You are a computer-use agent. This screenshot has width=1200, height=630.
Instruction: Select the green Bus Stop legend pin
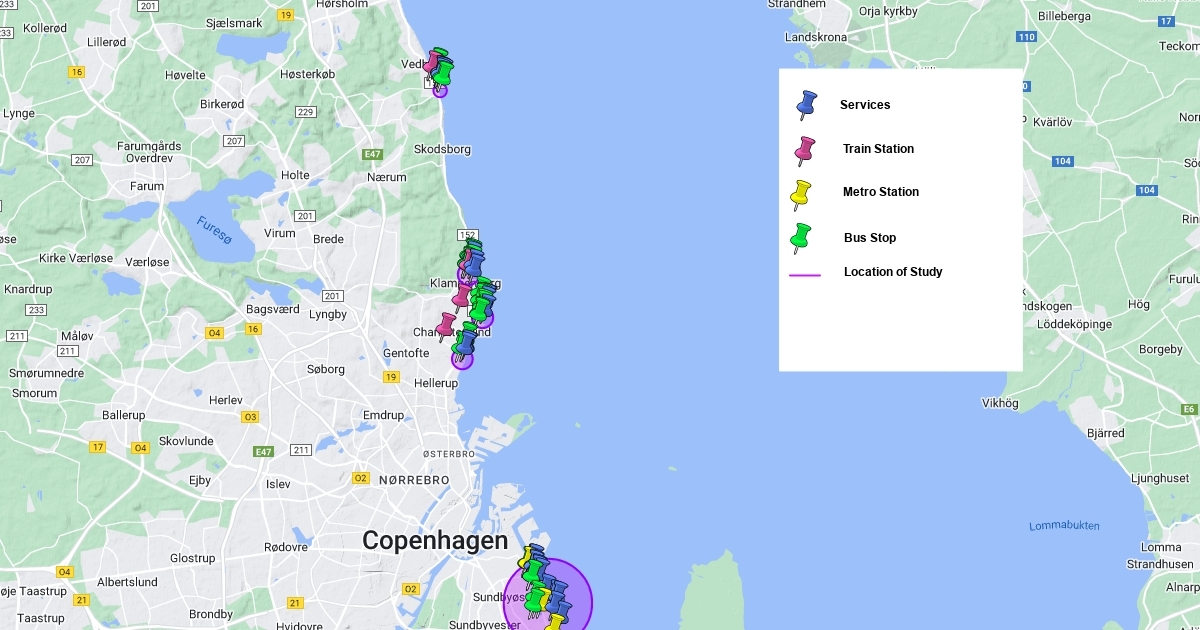coord(801,236)
